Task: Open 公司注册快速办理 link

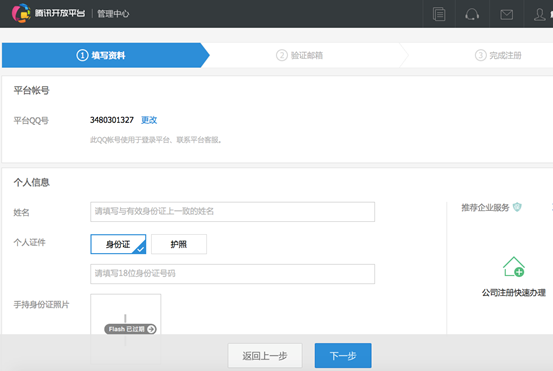Action: (x=514, y=293)
